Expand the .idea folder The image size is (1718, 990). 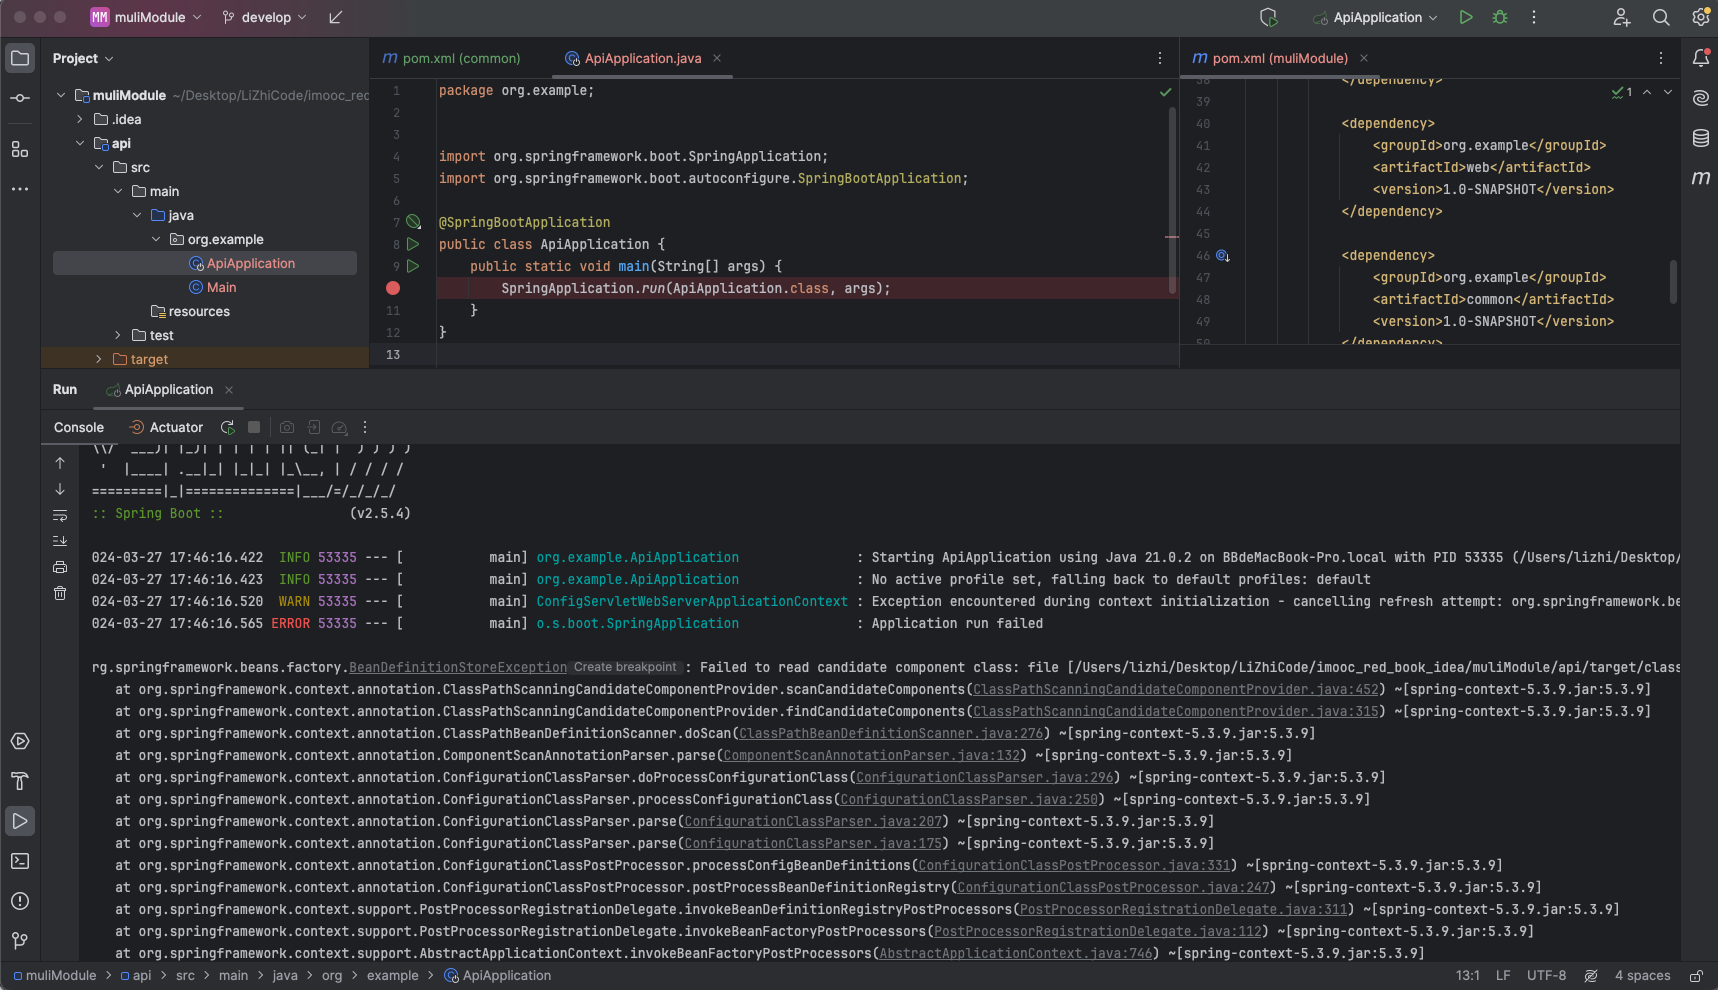[80, 119]
